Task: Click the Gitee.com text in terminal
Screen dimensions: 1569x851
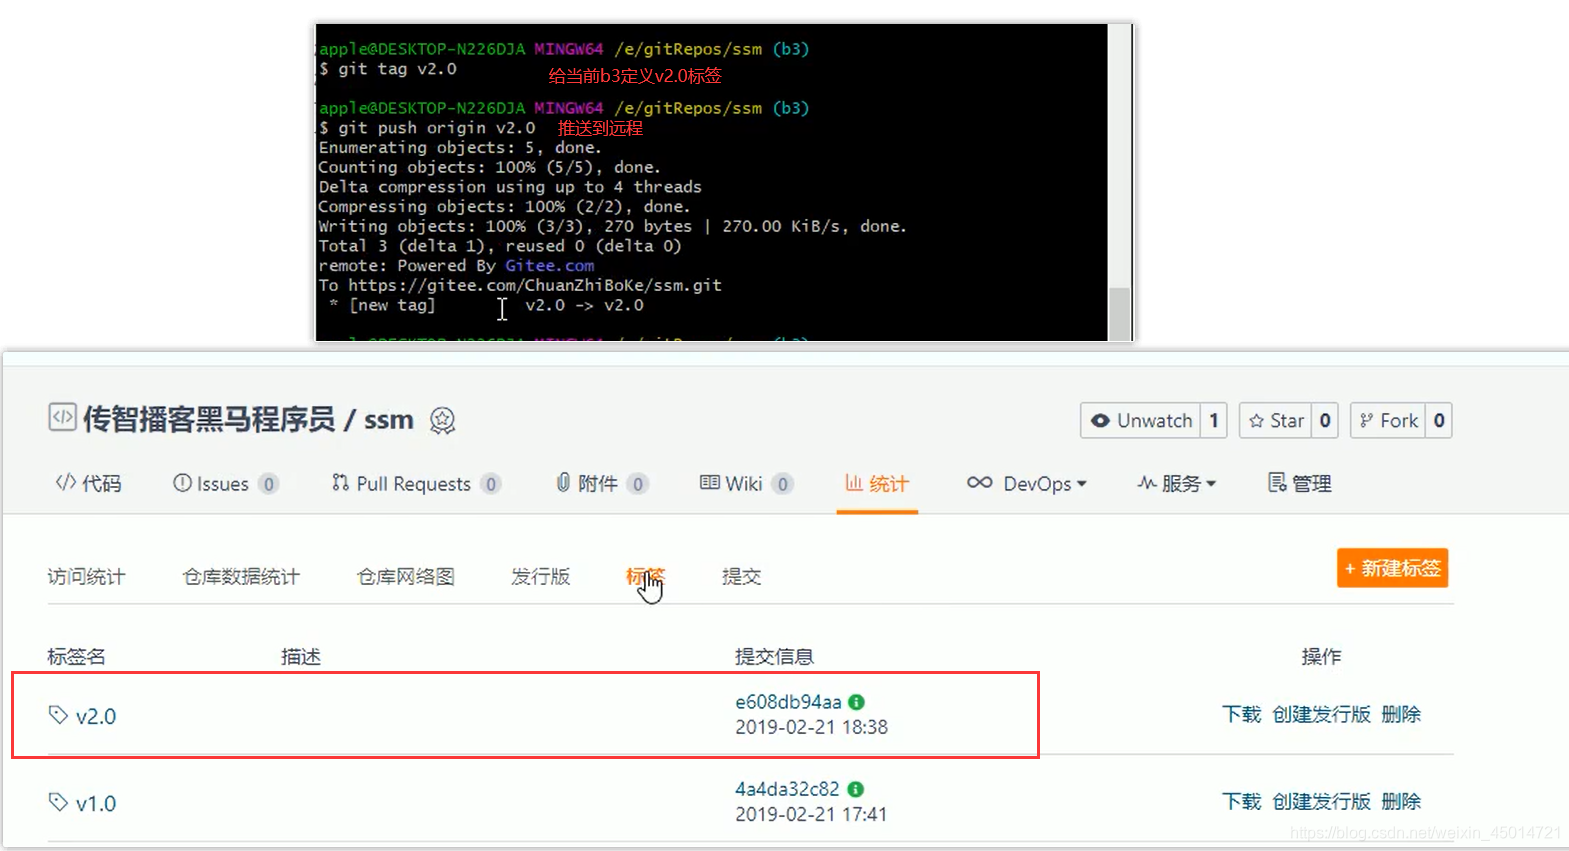Action: pos(549,266)
